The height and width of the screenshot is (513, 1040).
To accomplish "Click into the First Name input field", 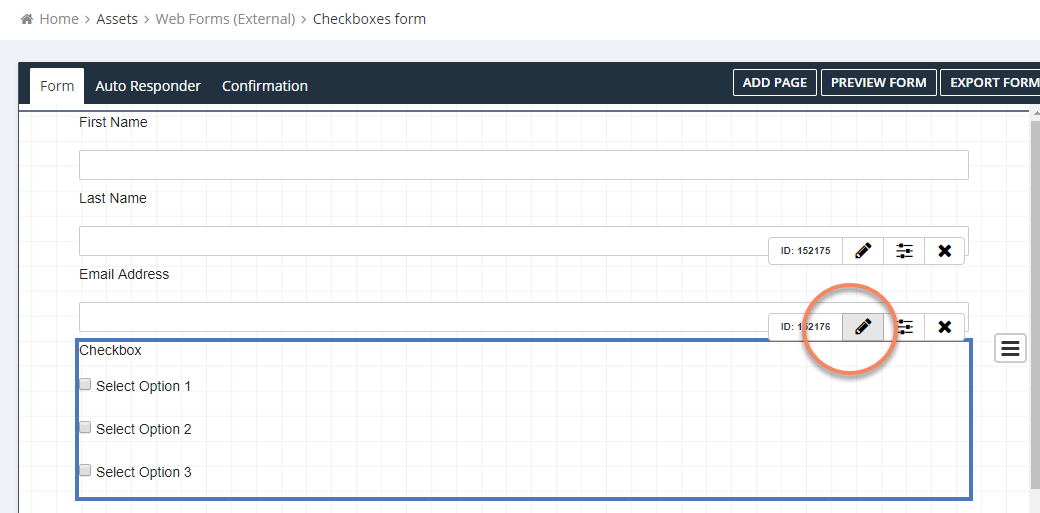I will pyautogui.click(x=523, y=165).
